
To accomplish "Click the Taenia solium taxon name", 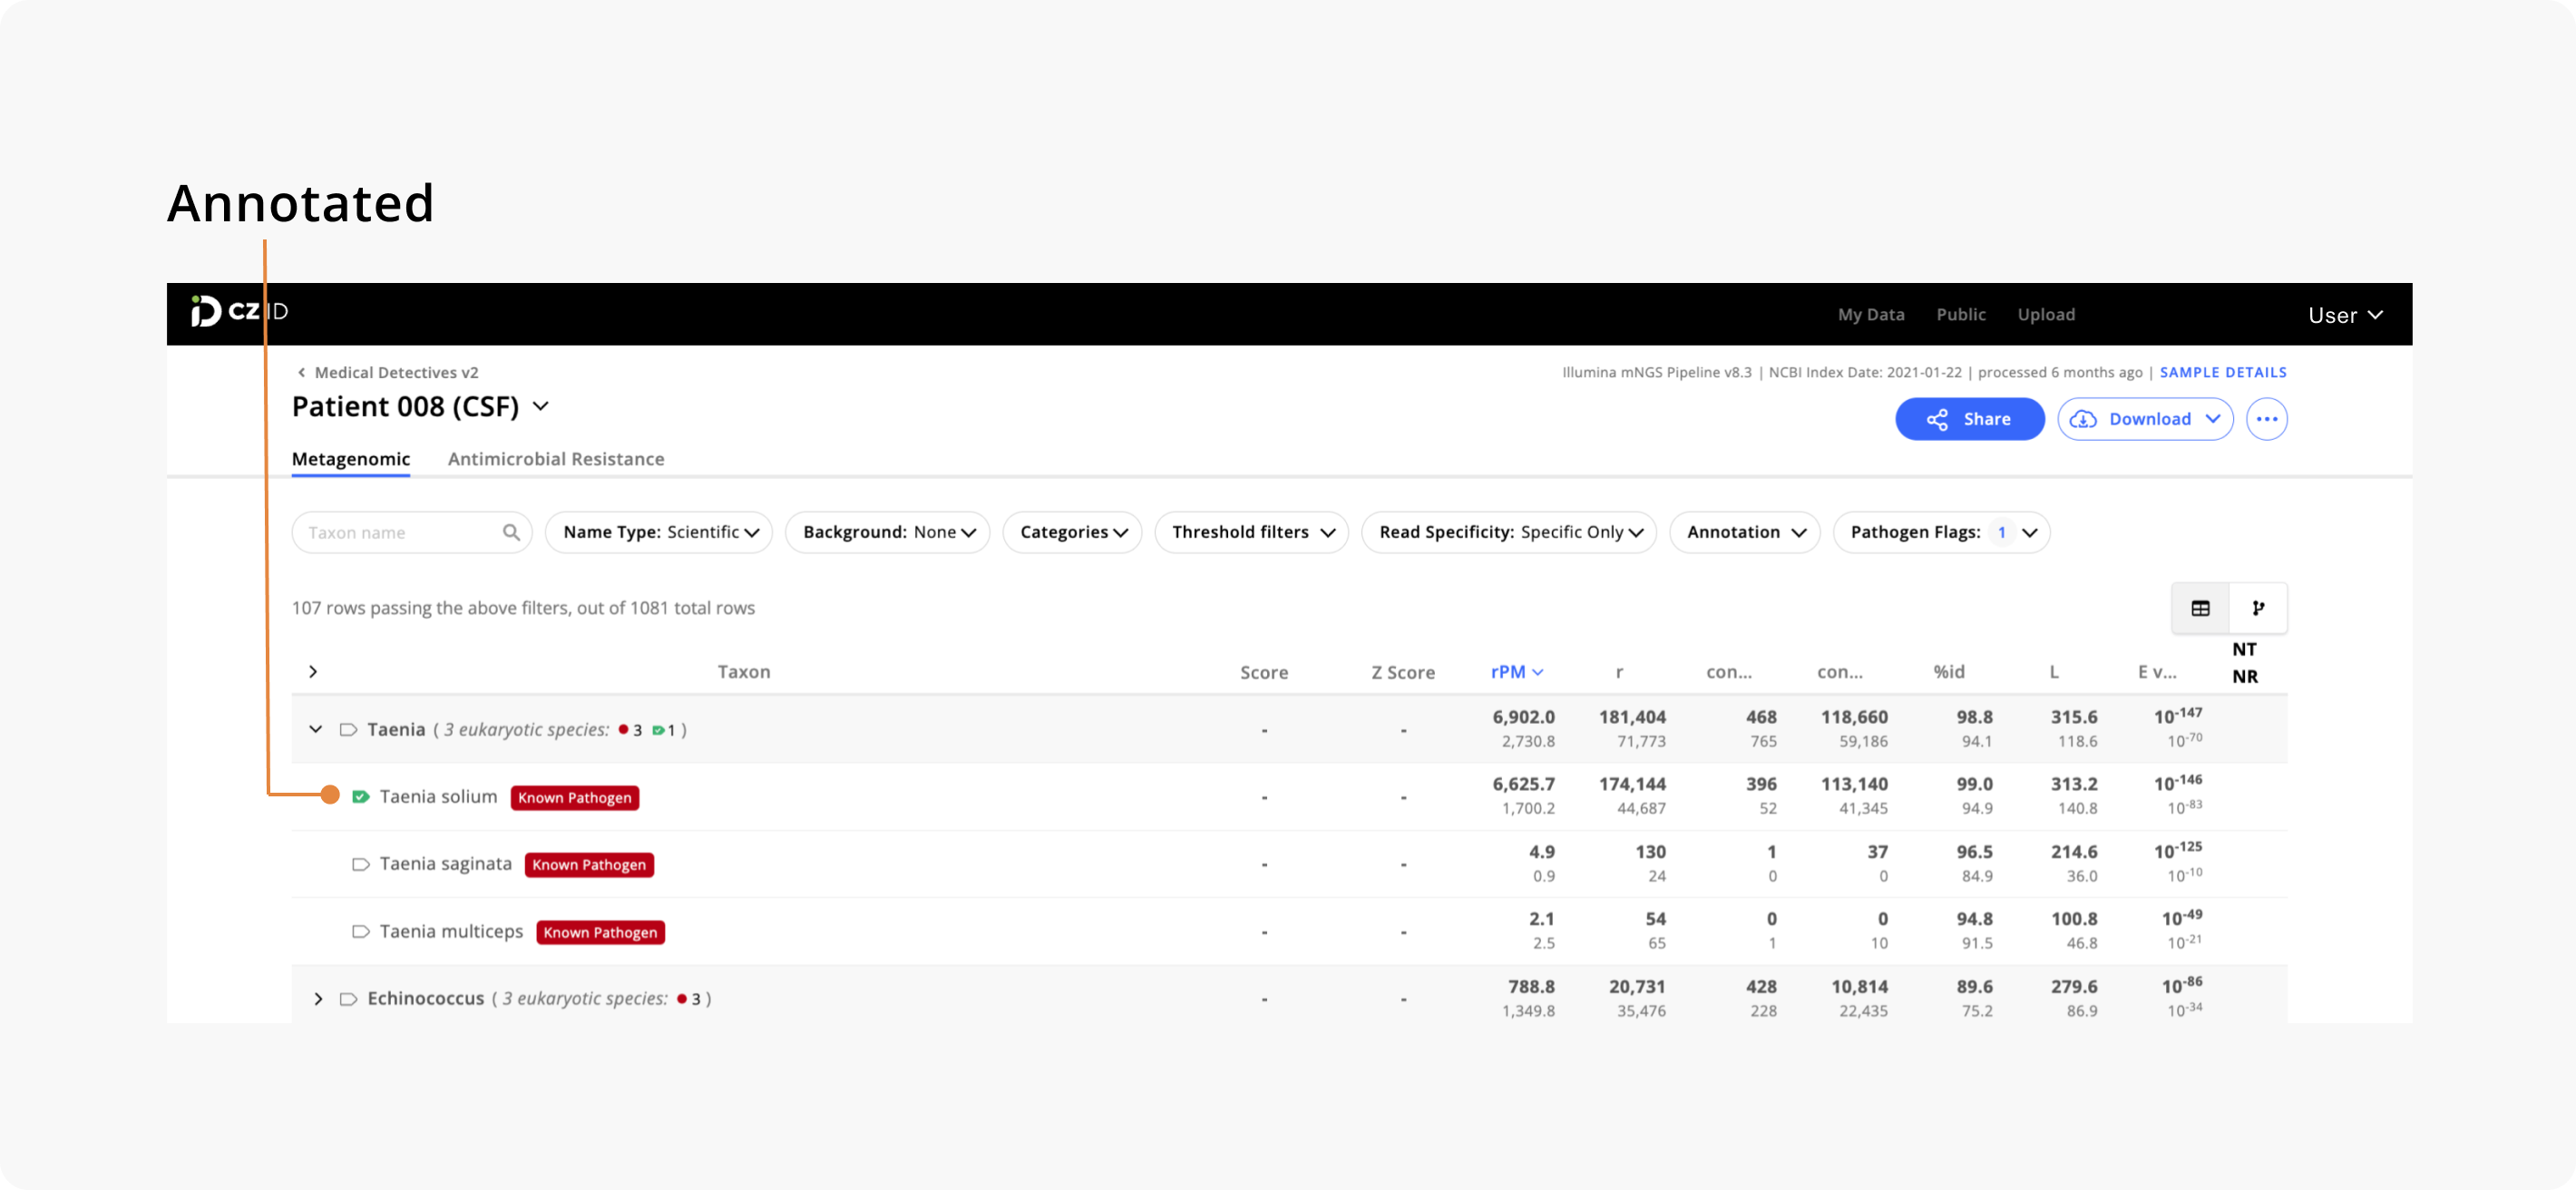I will tap(438, 797).
